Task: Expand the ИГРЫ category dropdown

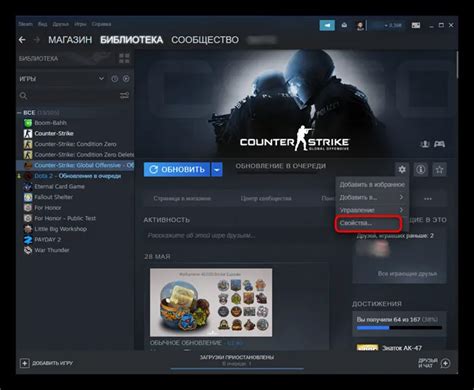Action: (101, 79)
